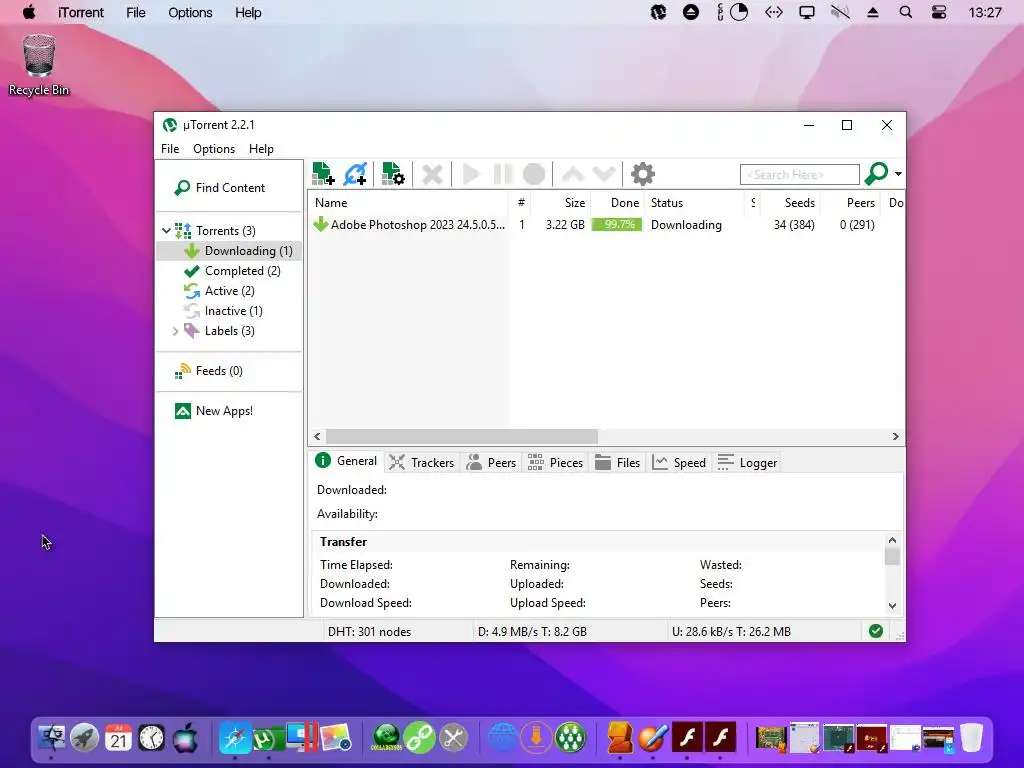Expand the Labels (3) tree node
Viewport: 1024px width, 768px height.
175,331
